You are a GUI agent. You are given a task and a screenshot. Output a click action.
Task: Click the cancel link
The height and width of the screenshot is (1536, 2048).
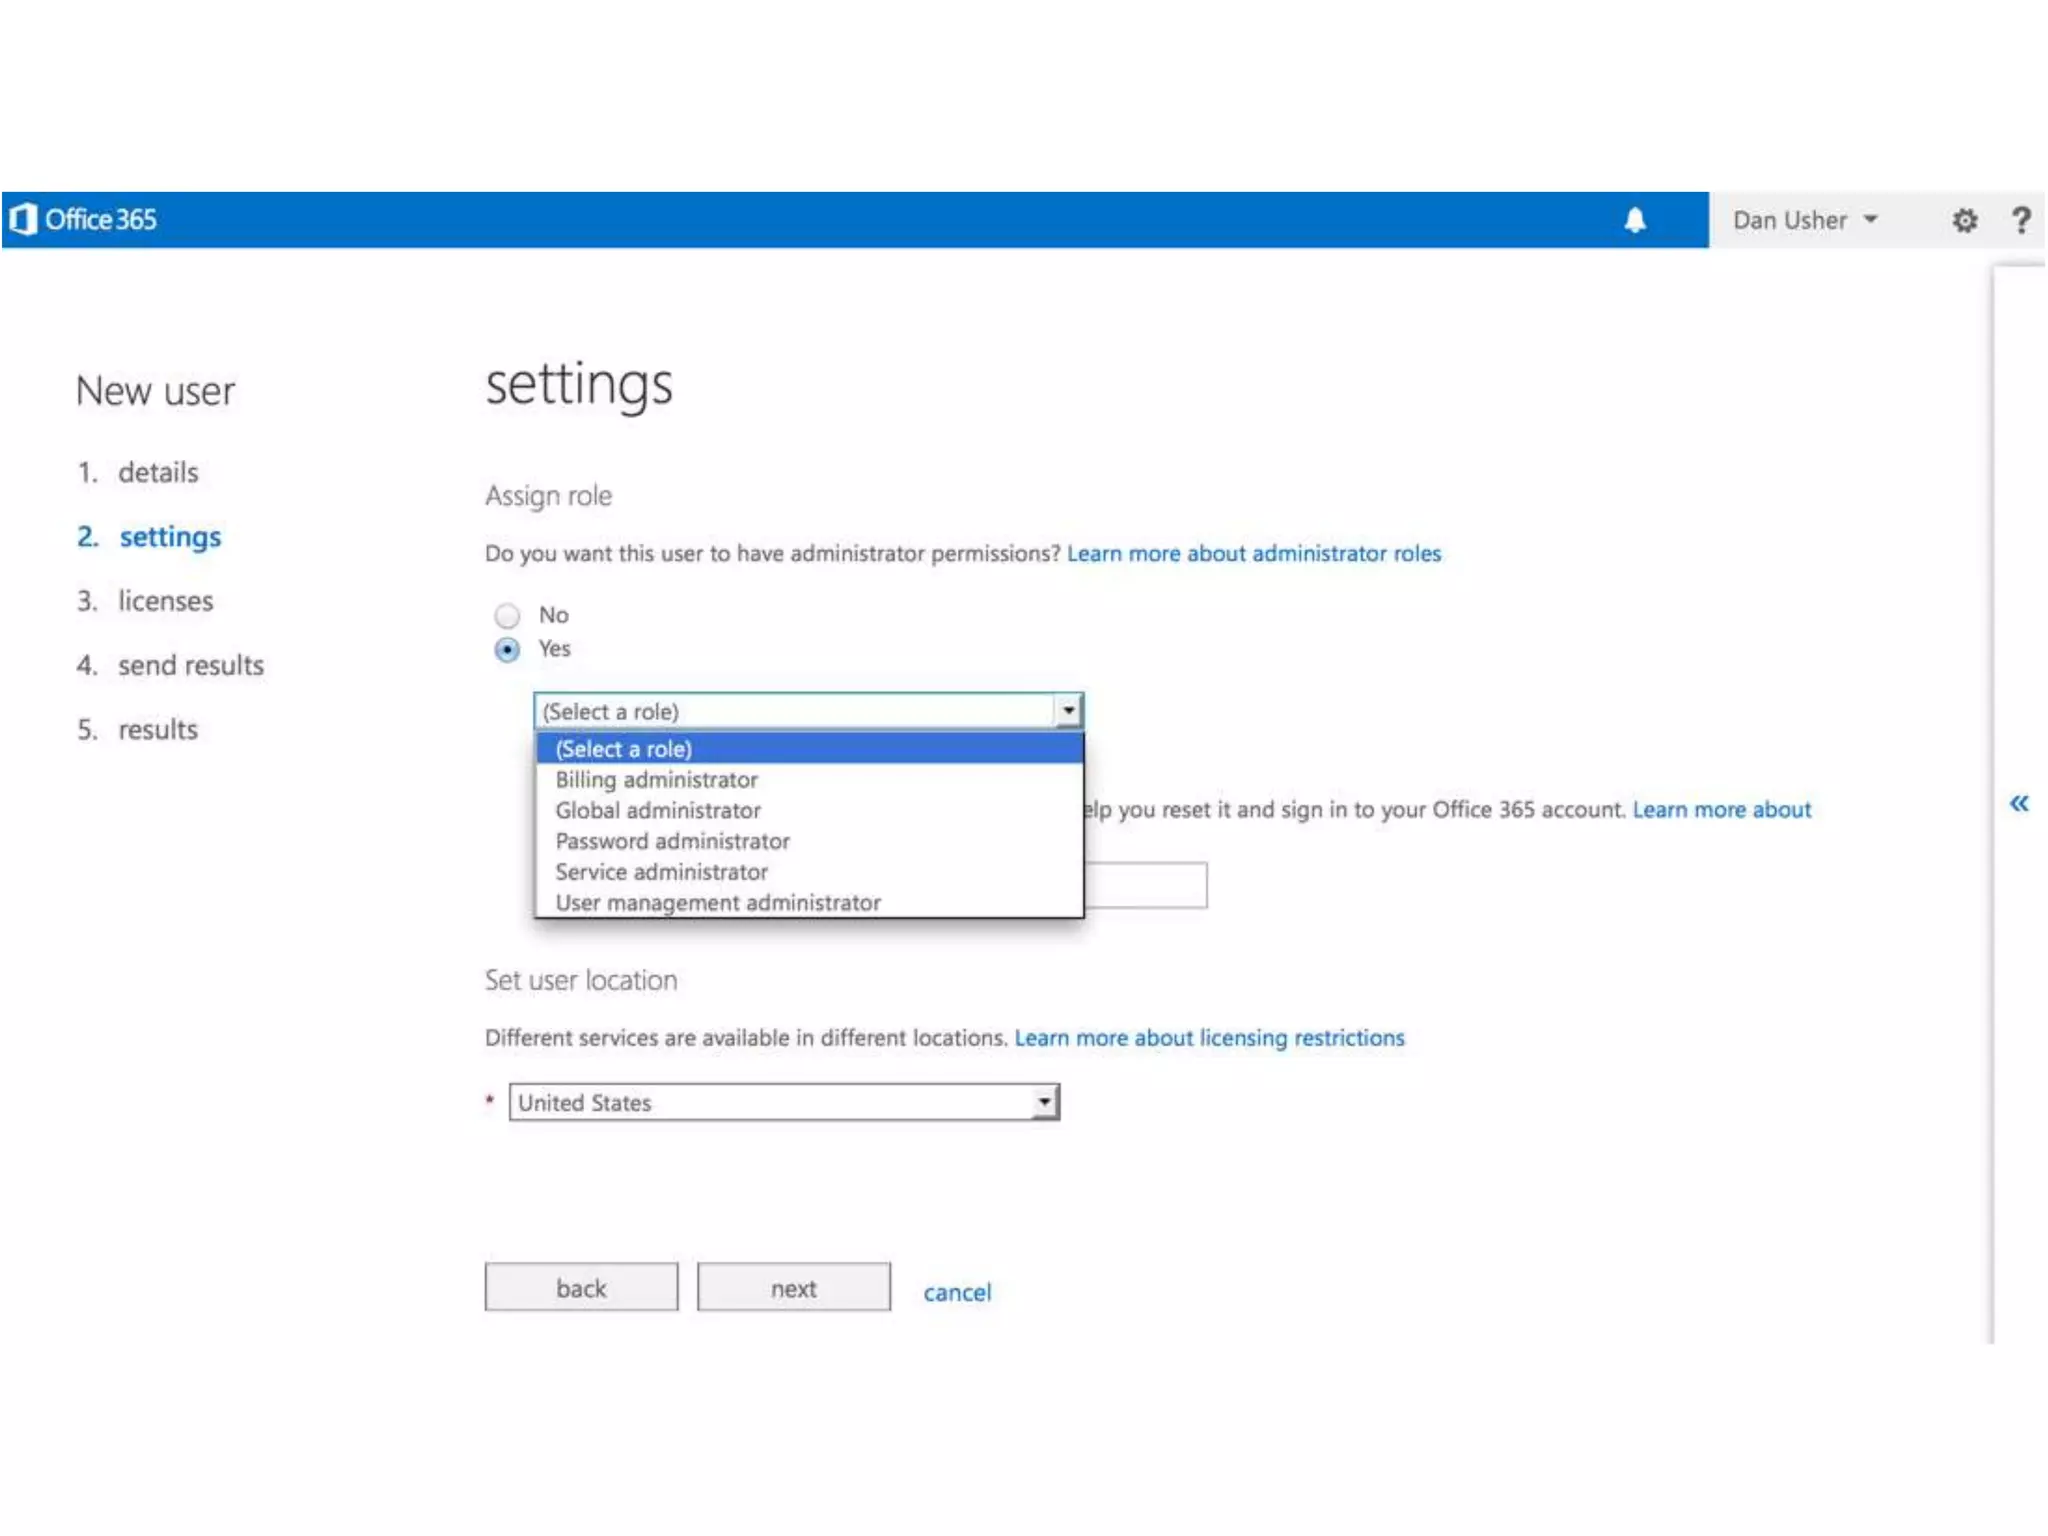(957, 1292)
